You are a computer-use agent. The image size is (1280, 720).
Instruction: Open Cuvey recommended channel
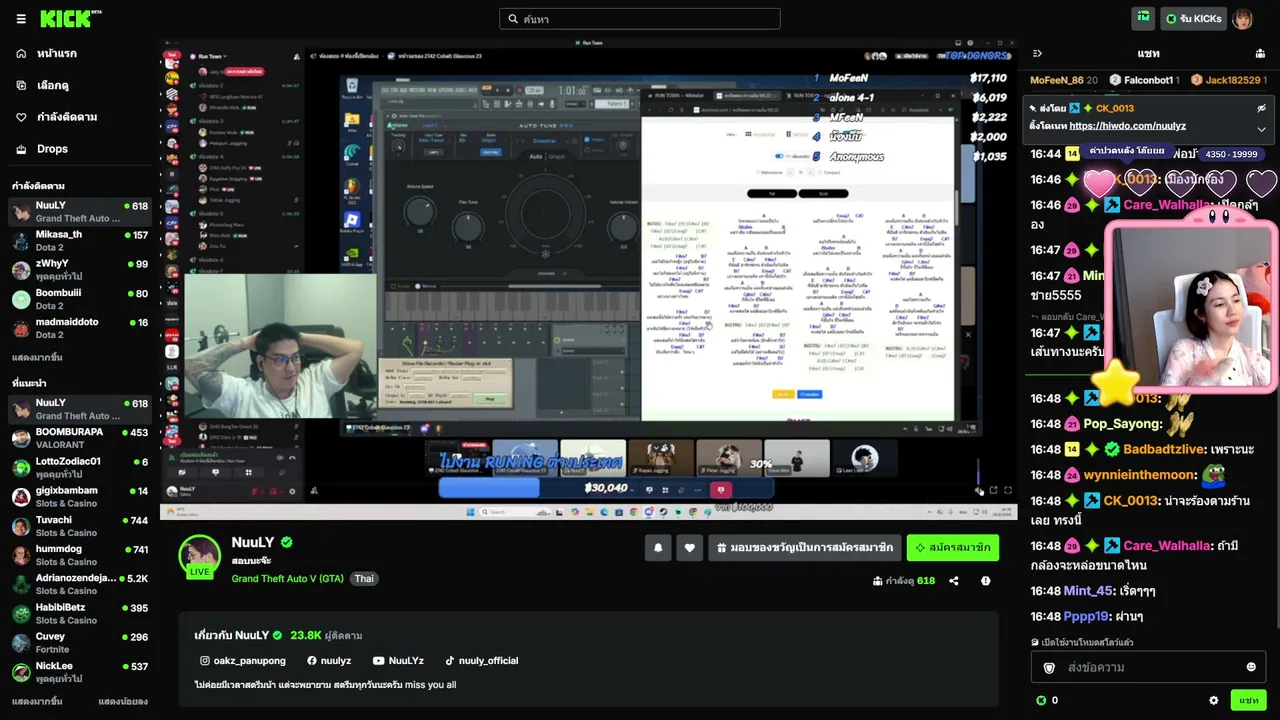point(80,642)
